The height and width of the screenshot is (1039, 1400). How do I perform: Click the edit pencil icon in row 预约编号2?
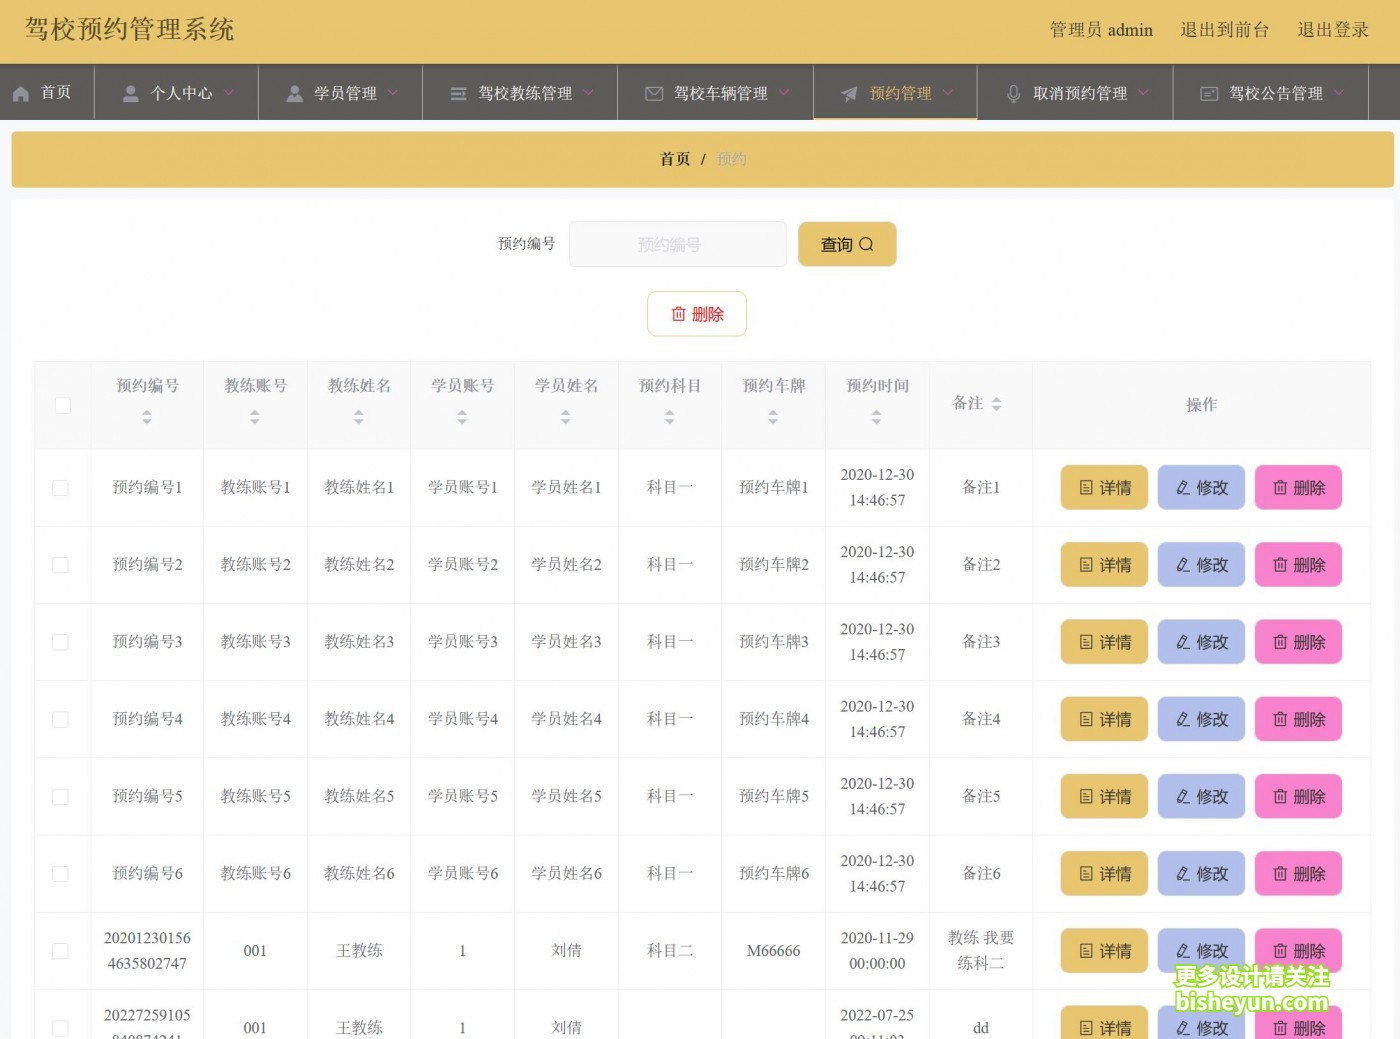(x=1183, y=565)
